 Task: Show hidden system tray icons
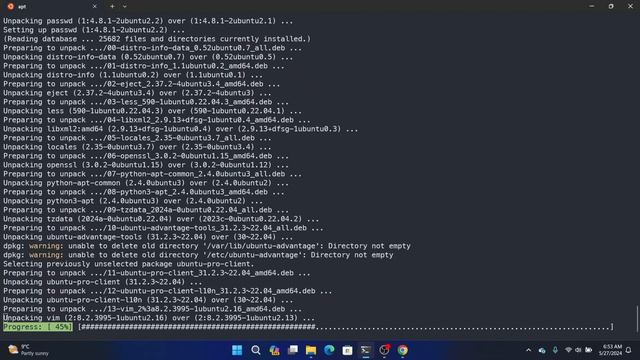pos(529,350)
